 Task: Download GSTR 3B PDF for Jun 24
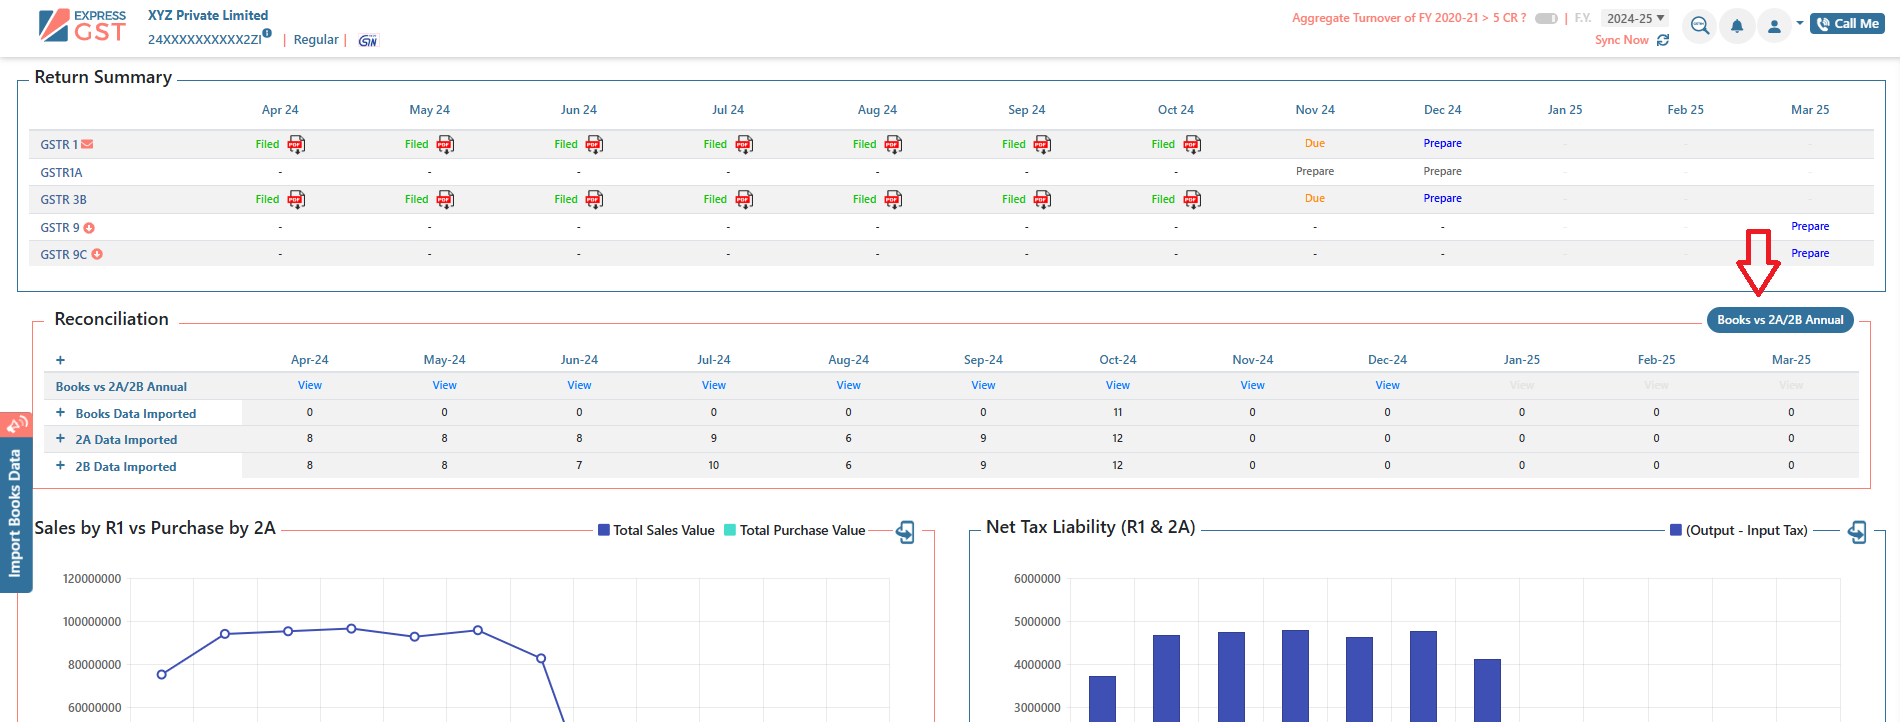click(x=594, y=199)
